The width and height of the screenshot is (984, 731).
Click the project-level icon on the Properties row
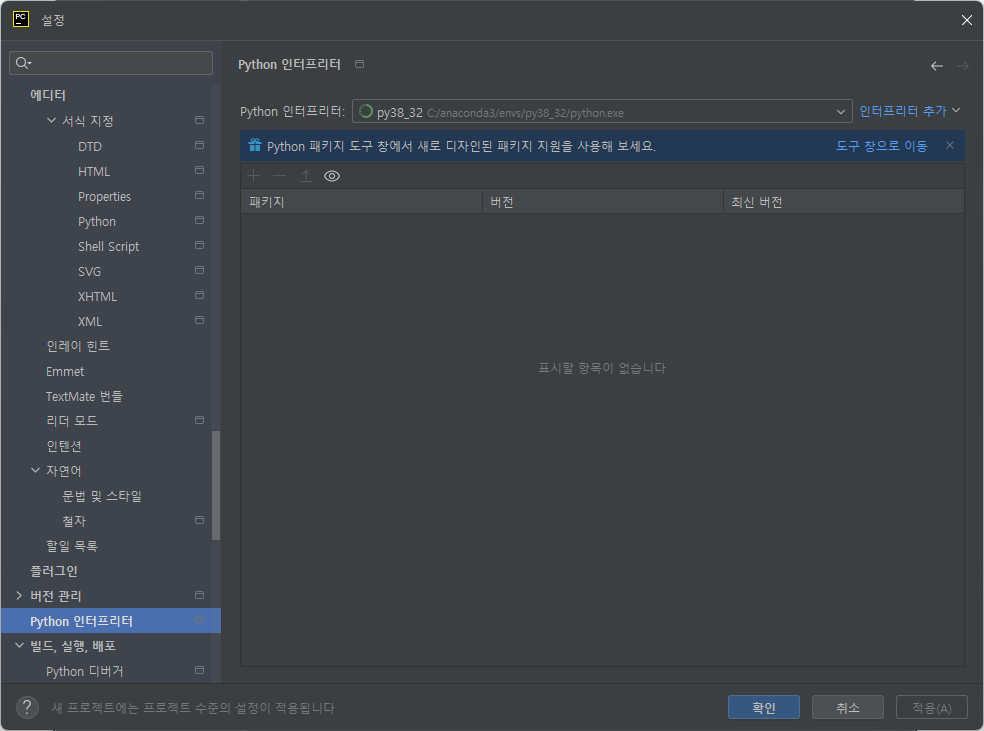(200, 195)
